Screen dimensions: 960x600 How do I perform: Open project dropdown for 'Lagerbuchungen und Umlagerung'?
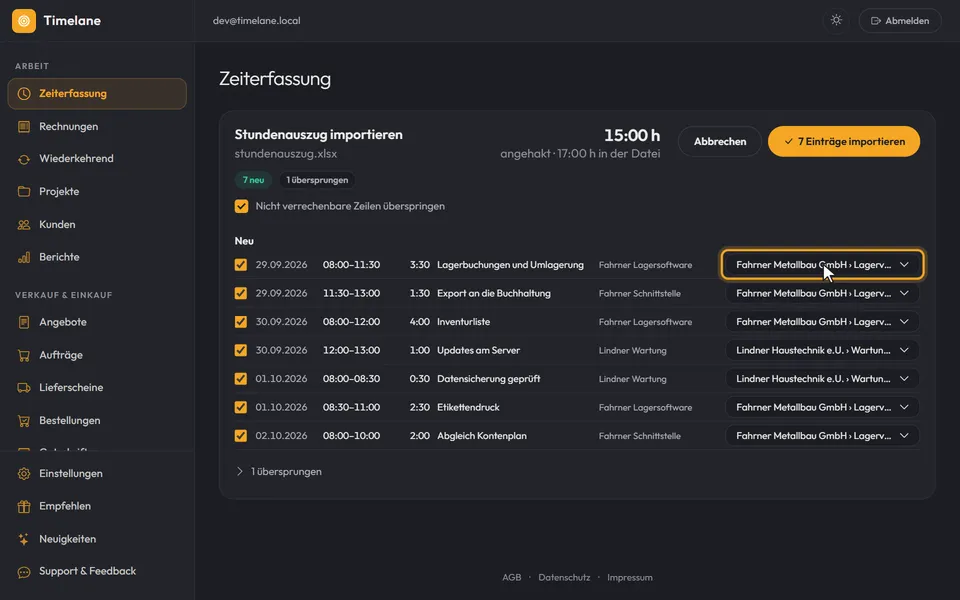click(x=822, y=264)
